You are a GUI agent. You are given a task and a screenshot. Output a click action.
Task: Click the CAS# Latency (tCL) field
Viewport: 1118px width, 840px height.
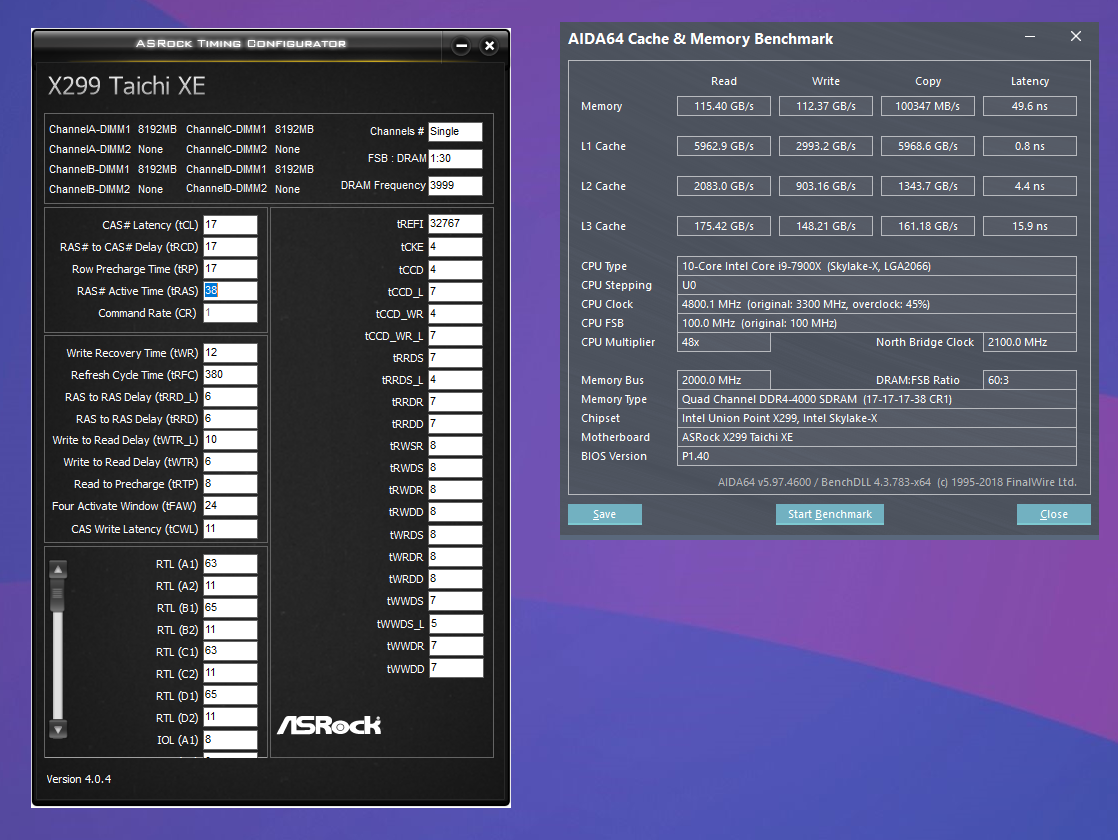230,225
